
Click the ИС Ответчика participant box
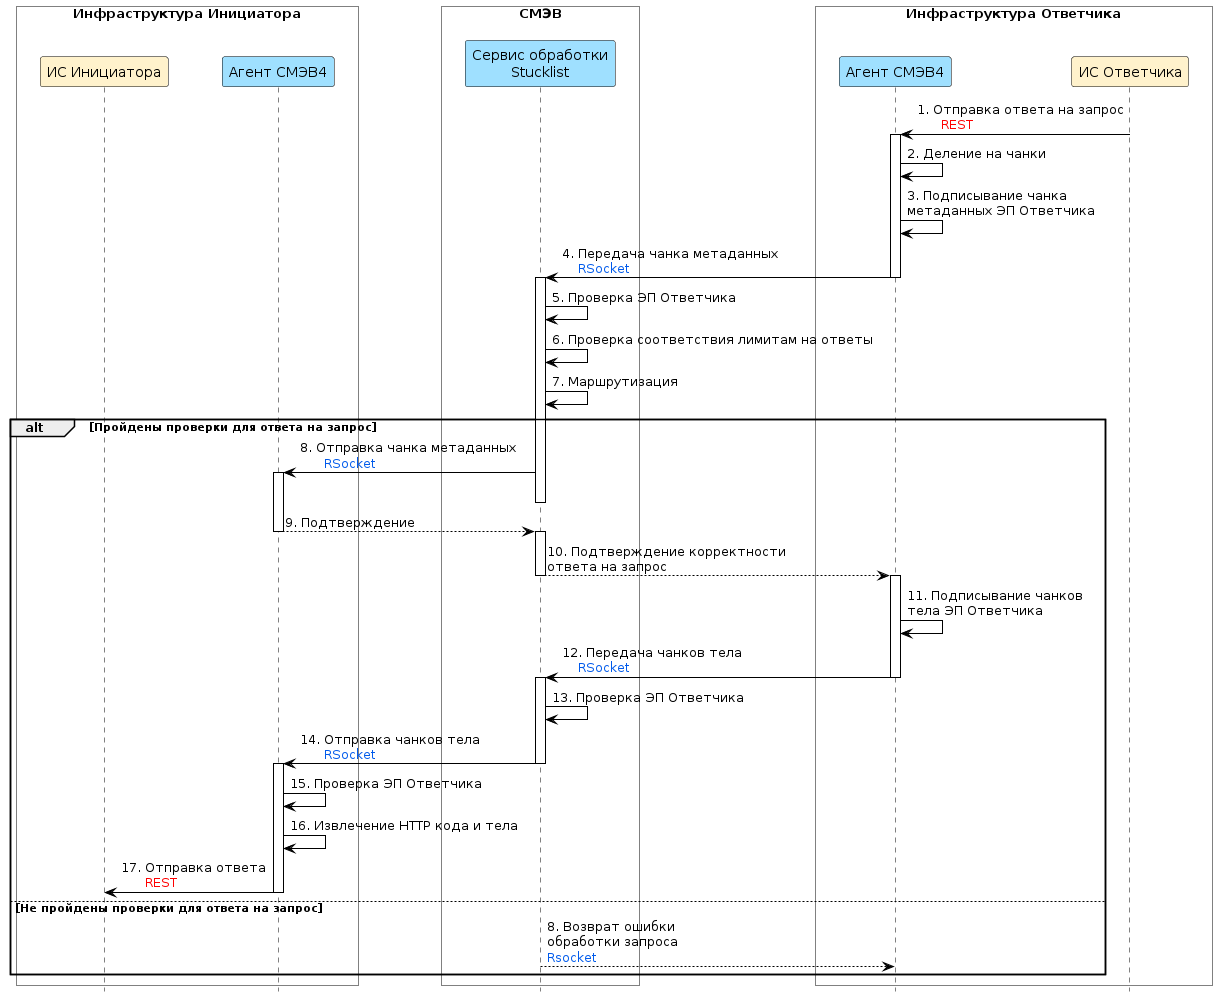point(1129,72)
